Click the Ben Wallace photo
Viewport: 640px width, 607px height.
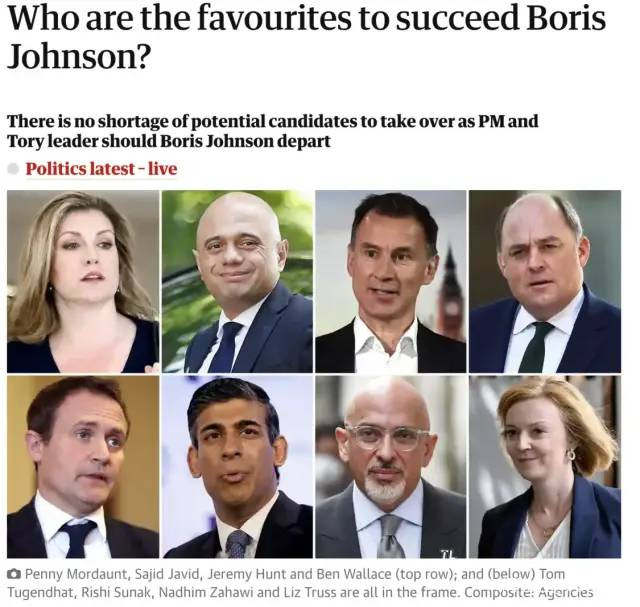coord(545,282)
